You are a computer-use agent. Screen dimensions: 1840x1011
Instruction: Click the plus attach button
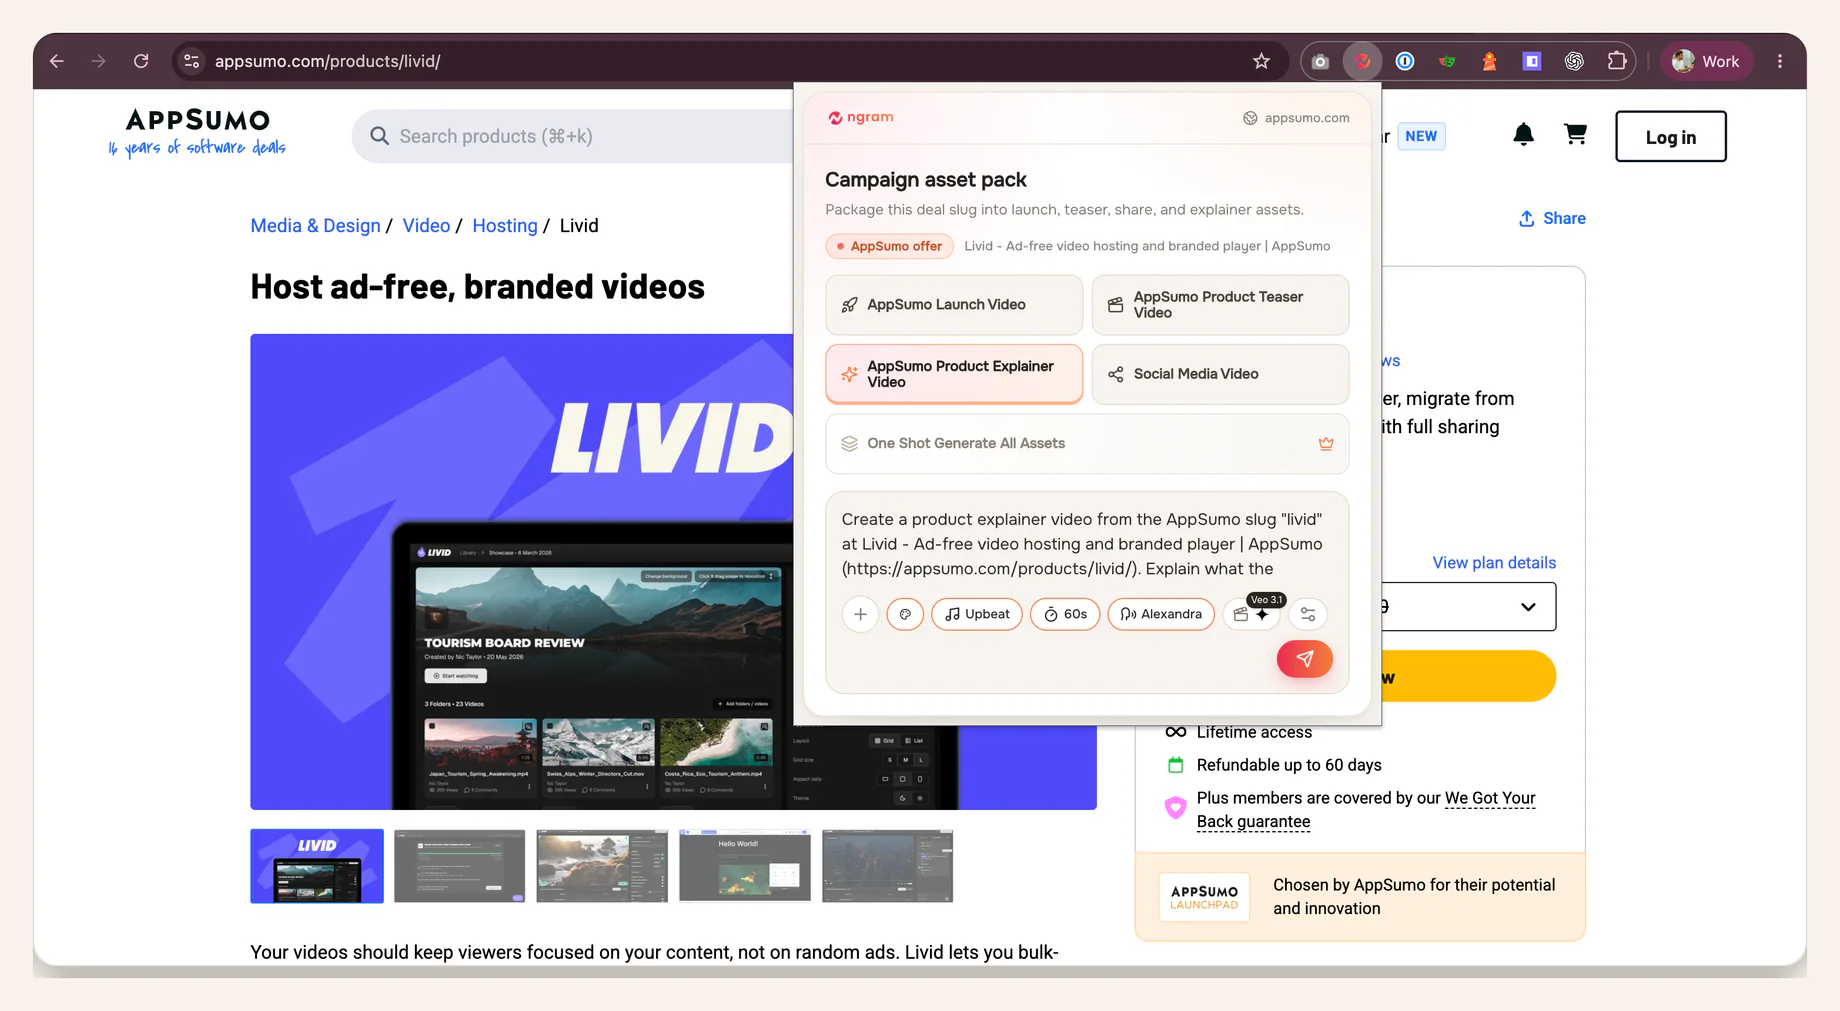(860, 614)
